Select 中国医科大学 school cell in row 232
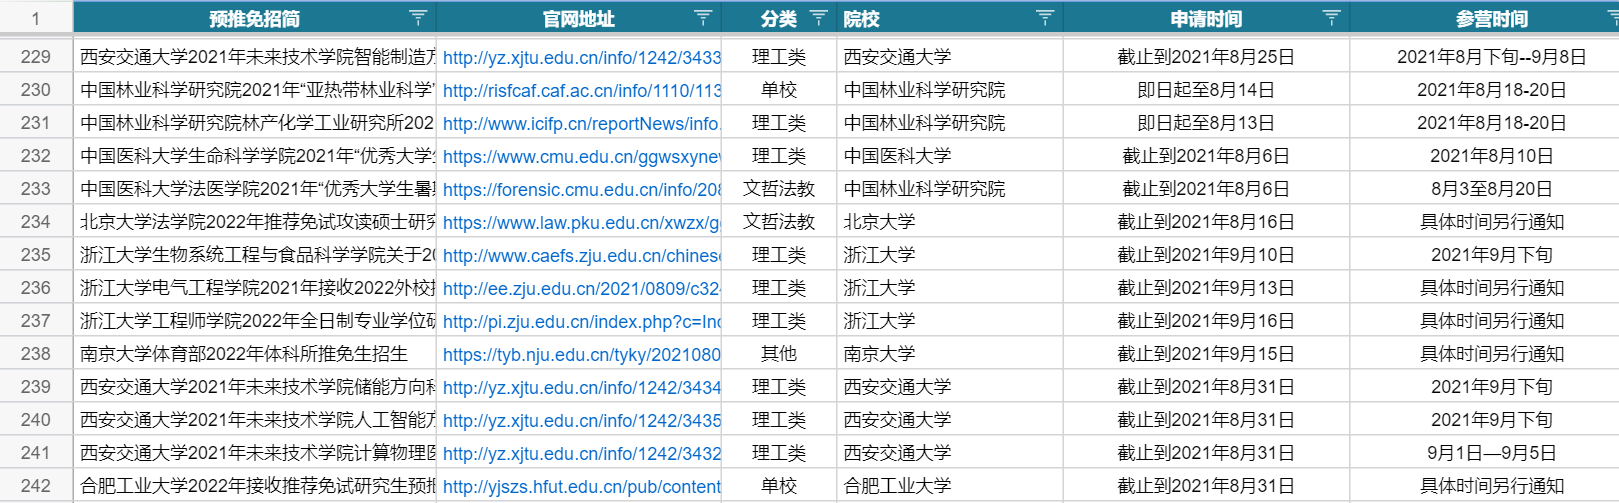Screen dimensions: 1619x503 [x=950, y=156]
